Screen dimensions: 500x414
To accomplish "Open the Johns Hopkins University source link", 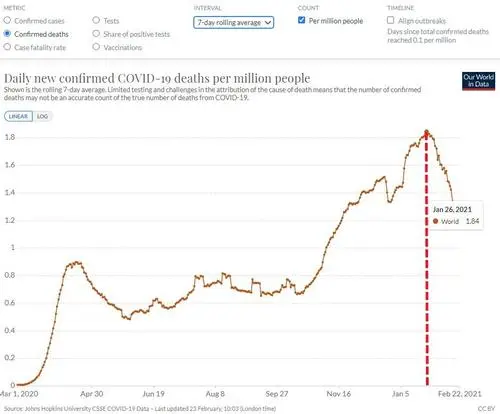I will click(x=76, y=409).
